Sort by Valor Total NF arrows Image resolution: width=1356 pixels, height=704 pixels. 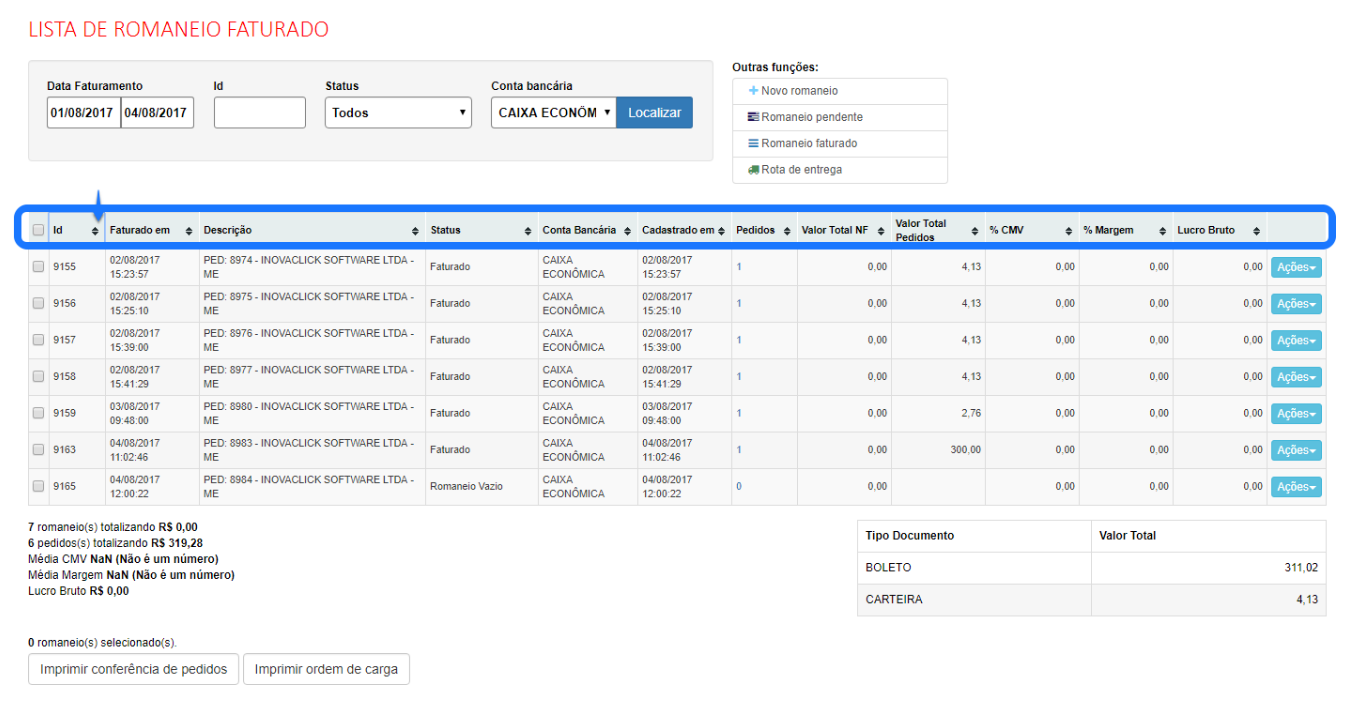[x=881, y=231]
